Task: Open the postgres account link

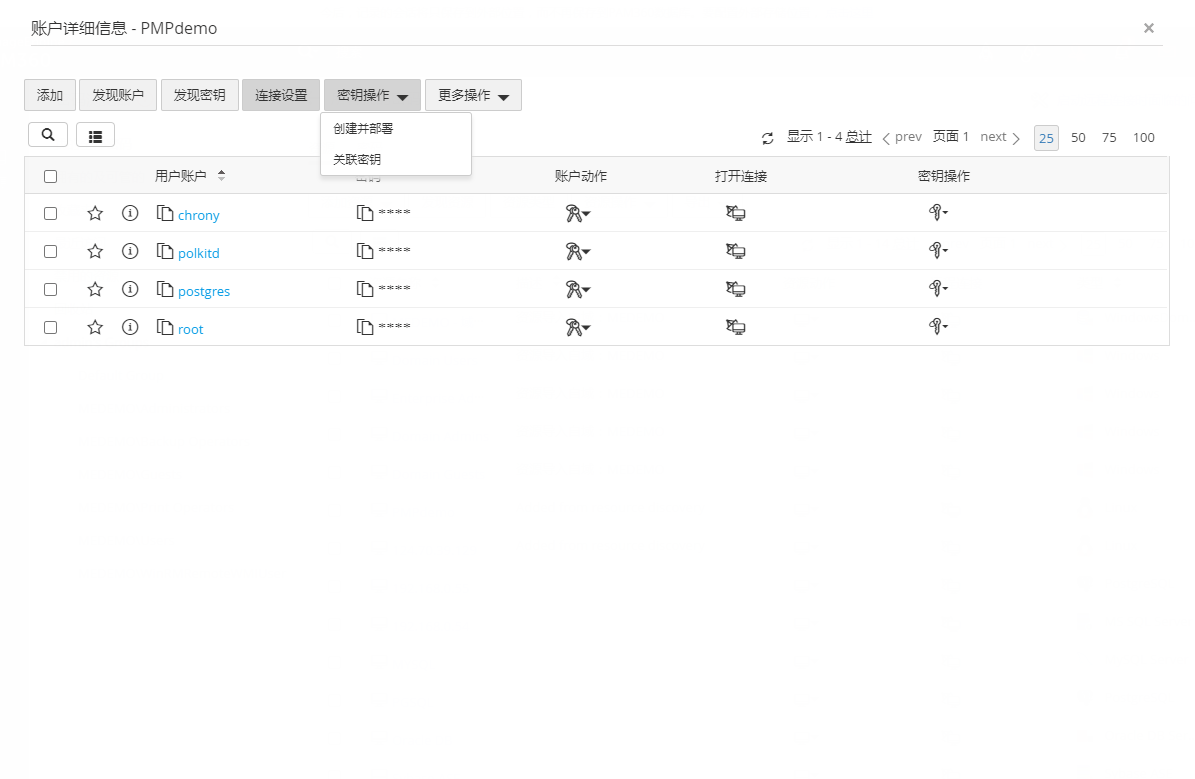Action: [x=204, y=291]
